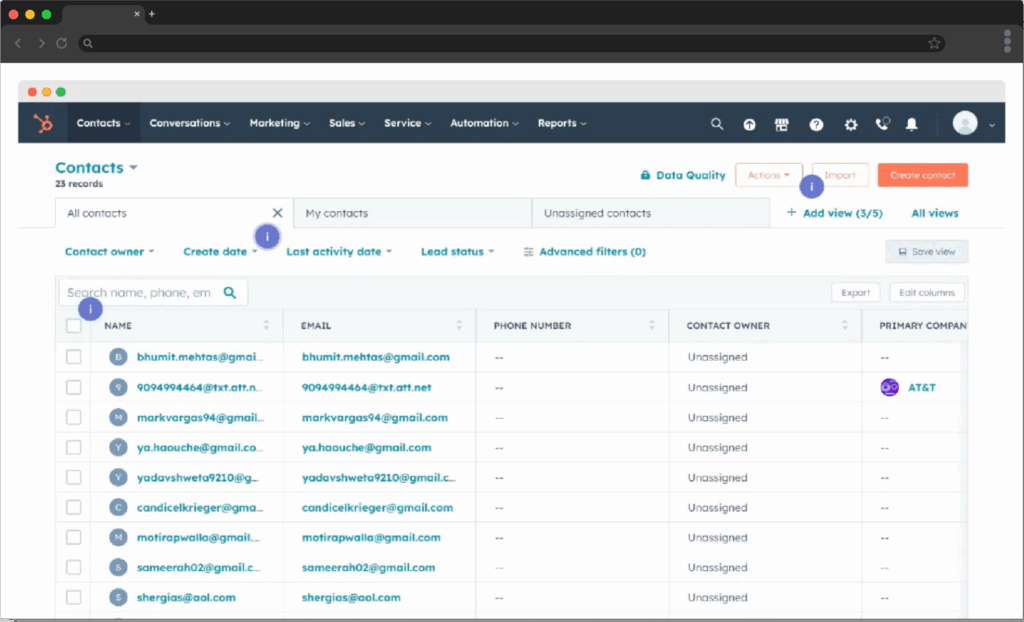Sort by the Contact Owner column arrows
1024x622 pixels.
(844, 325)
